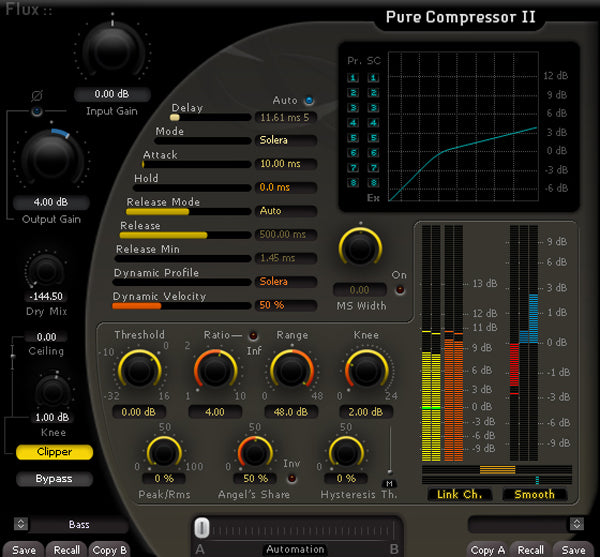Click the Input Gain knob
The height and width of the screenshot is (557, 600).
point(110,48)
